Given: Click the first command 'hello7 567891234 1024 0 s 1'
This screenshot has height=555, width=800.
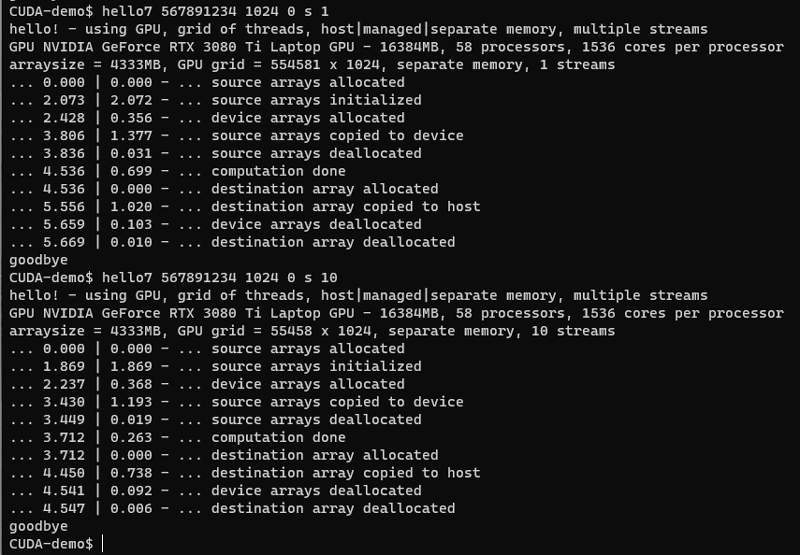Looking at the screenshot, I should point(215,11).
